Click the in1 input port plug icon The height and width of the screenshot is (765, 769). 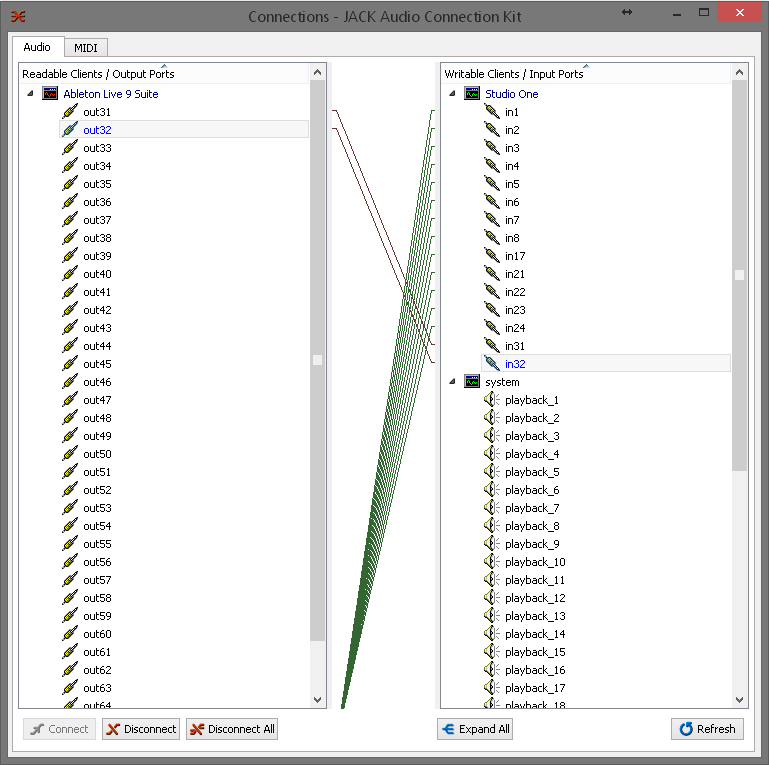pos(491,112)
